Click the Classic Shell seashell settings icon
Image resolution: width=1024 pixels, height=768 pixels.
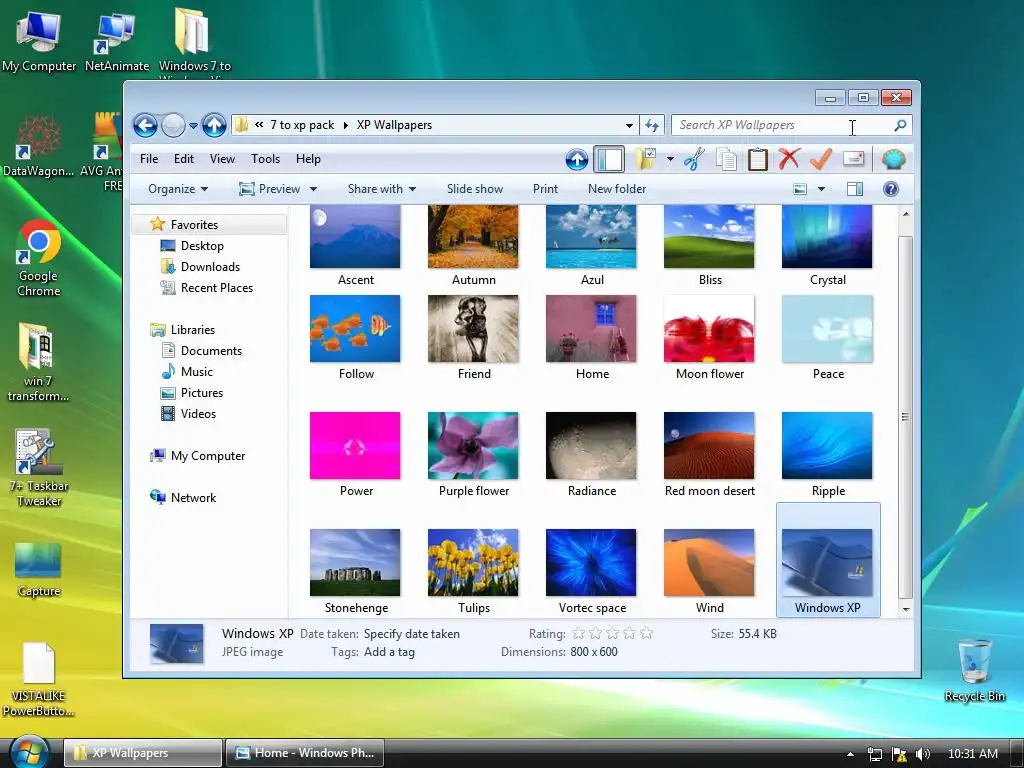pos(893,159)
